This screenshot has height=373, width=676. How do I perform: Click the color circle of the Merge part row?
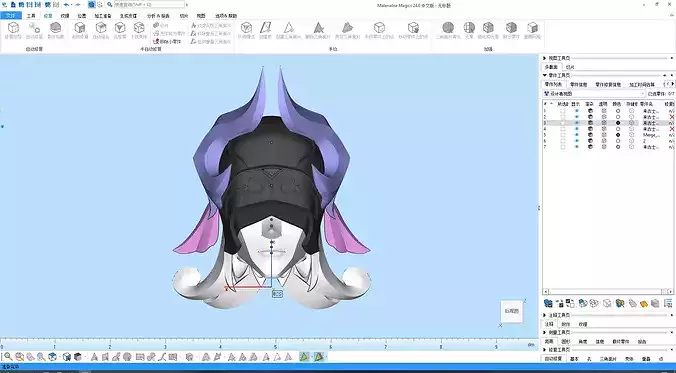(x=618, y=135)
